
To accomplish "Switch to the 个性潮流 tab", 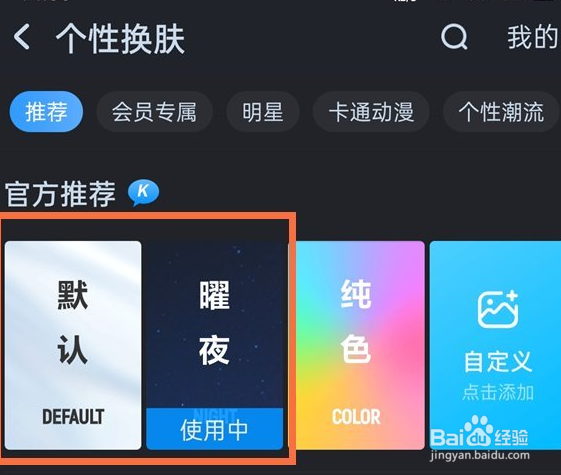I will point(501,112).
